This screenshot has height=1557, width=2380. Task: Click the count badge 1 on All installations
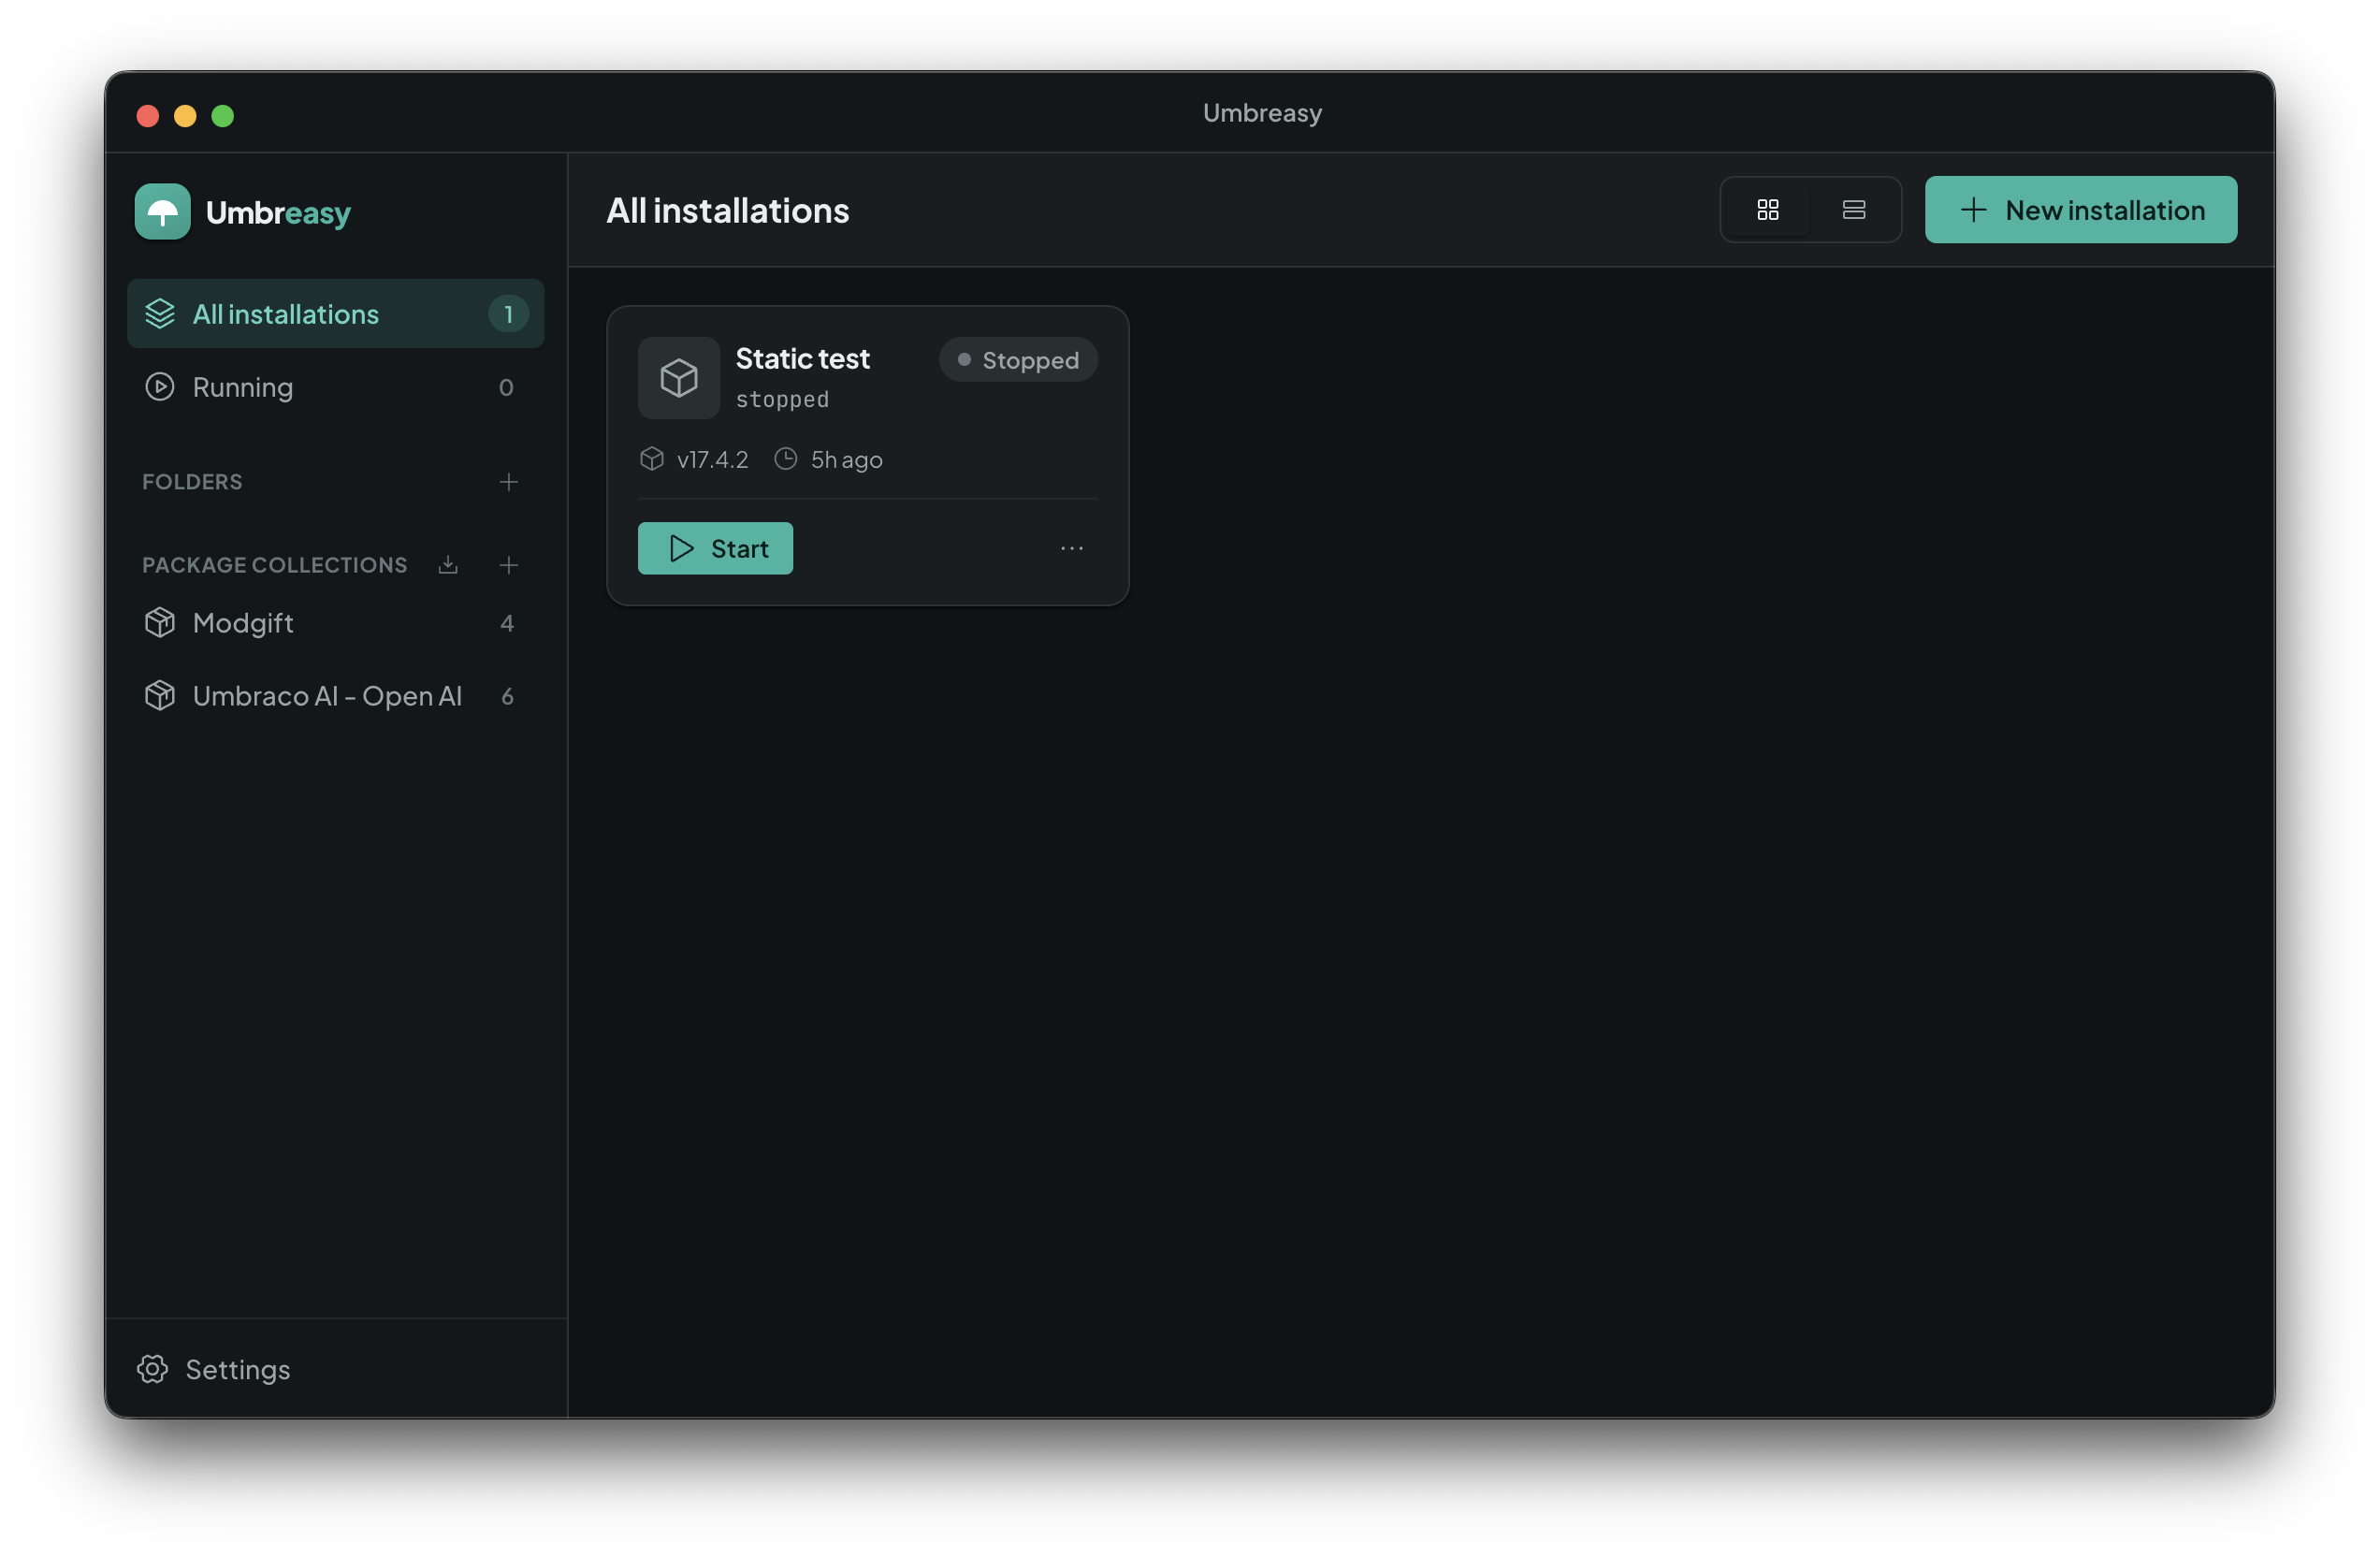click(x=508, y=314)
